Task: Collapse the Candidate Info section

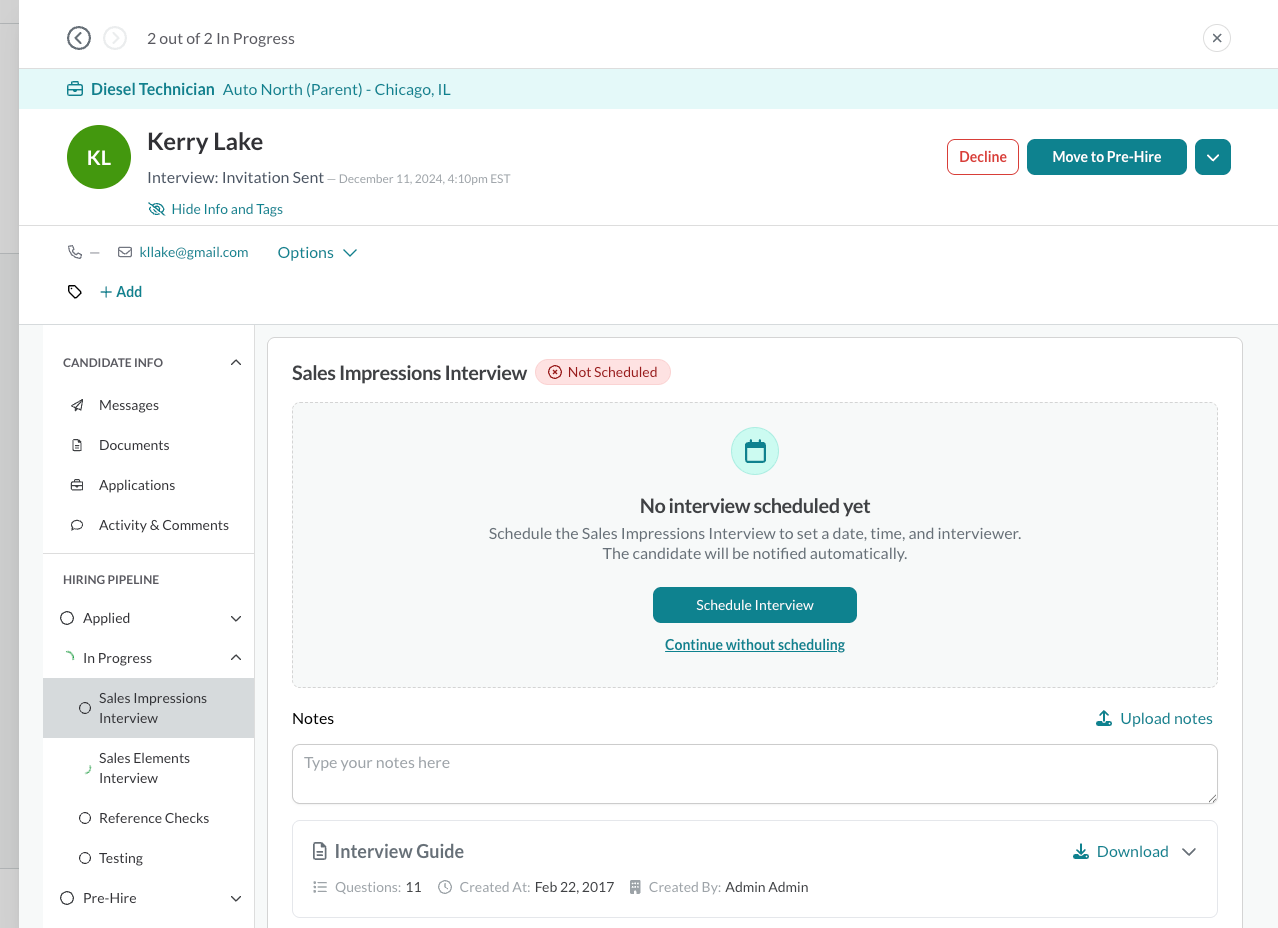Action: [236, 362]
